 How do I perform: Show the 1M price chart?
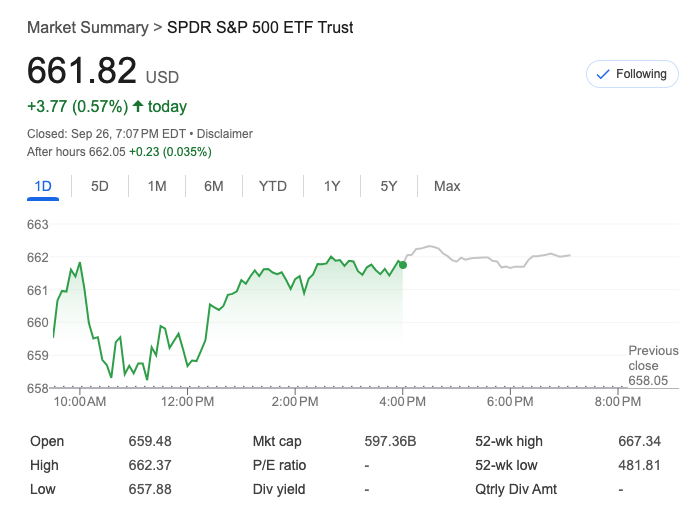157,186
